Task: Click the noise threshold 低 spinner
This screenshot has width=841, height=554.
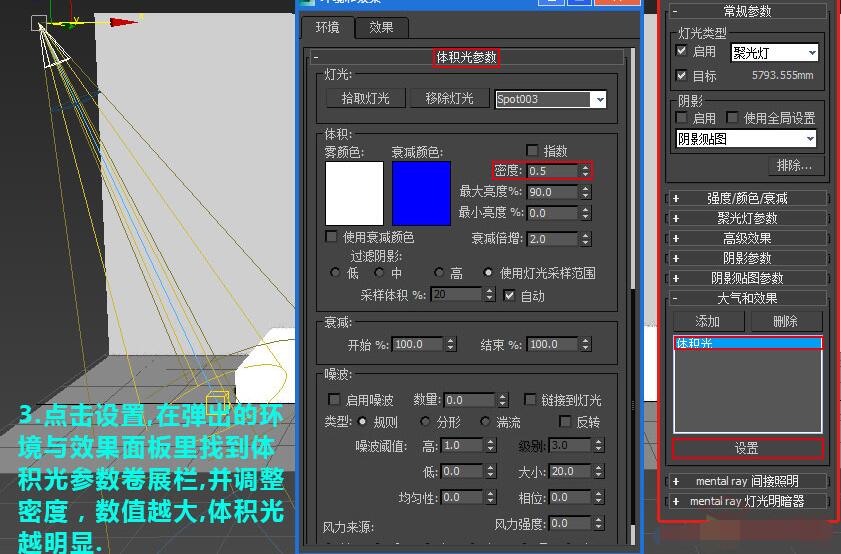Action: (x=491, y=471)
